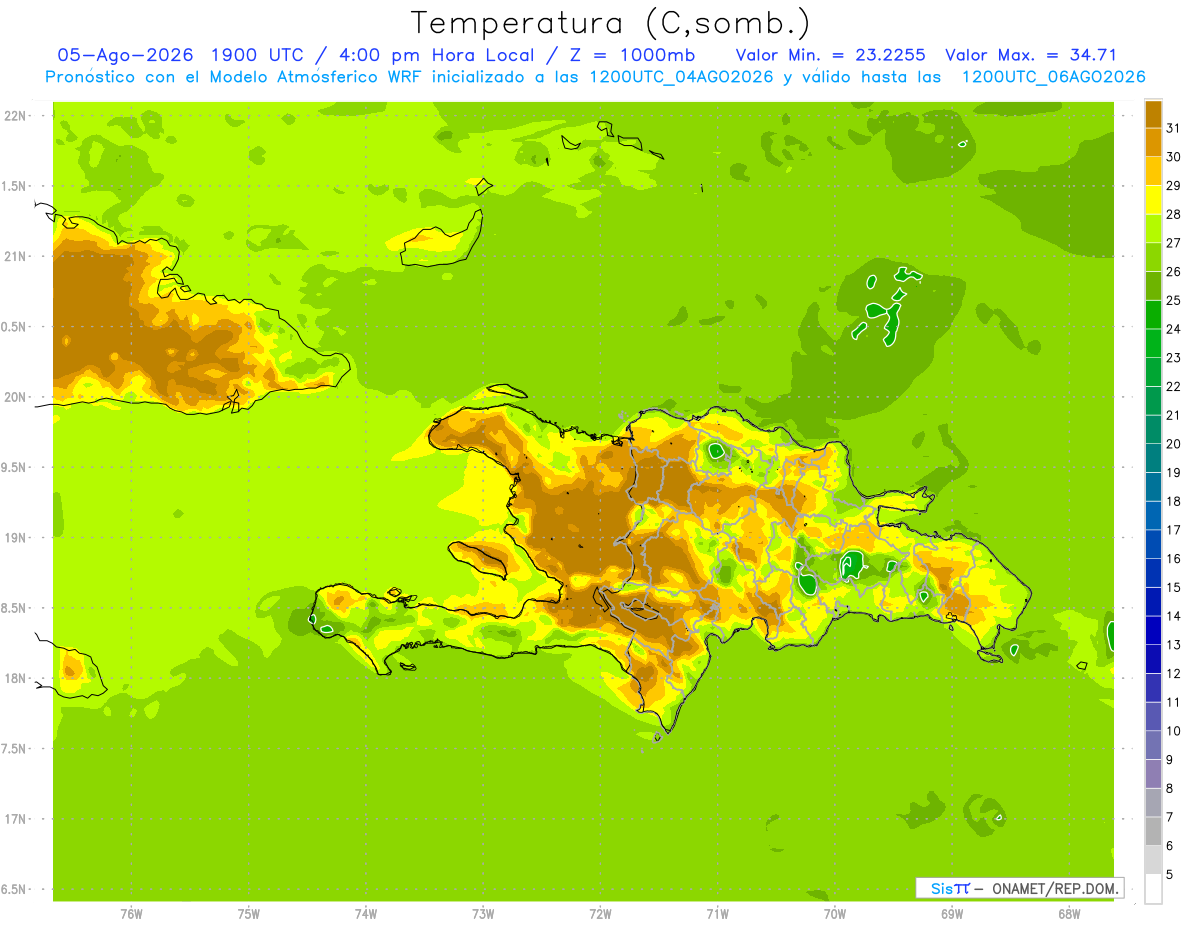
Task: Click the 73W longitude axis label
Action: pyautogui.click(x=482, y=913)
